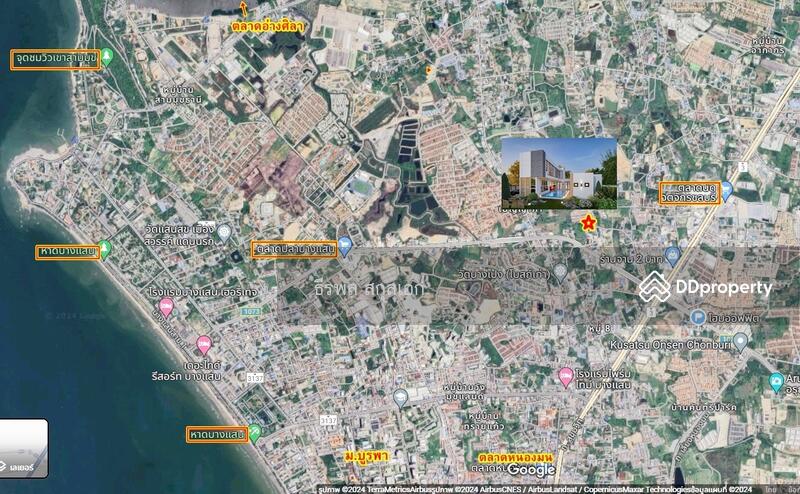Viewport: 800px width, 494px height.
Task: Select the pink hotel pin for โรงแรมบางแสน เฮอริเทจ
Action: [x=165, y=308]
